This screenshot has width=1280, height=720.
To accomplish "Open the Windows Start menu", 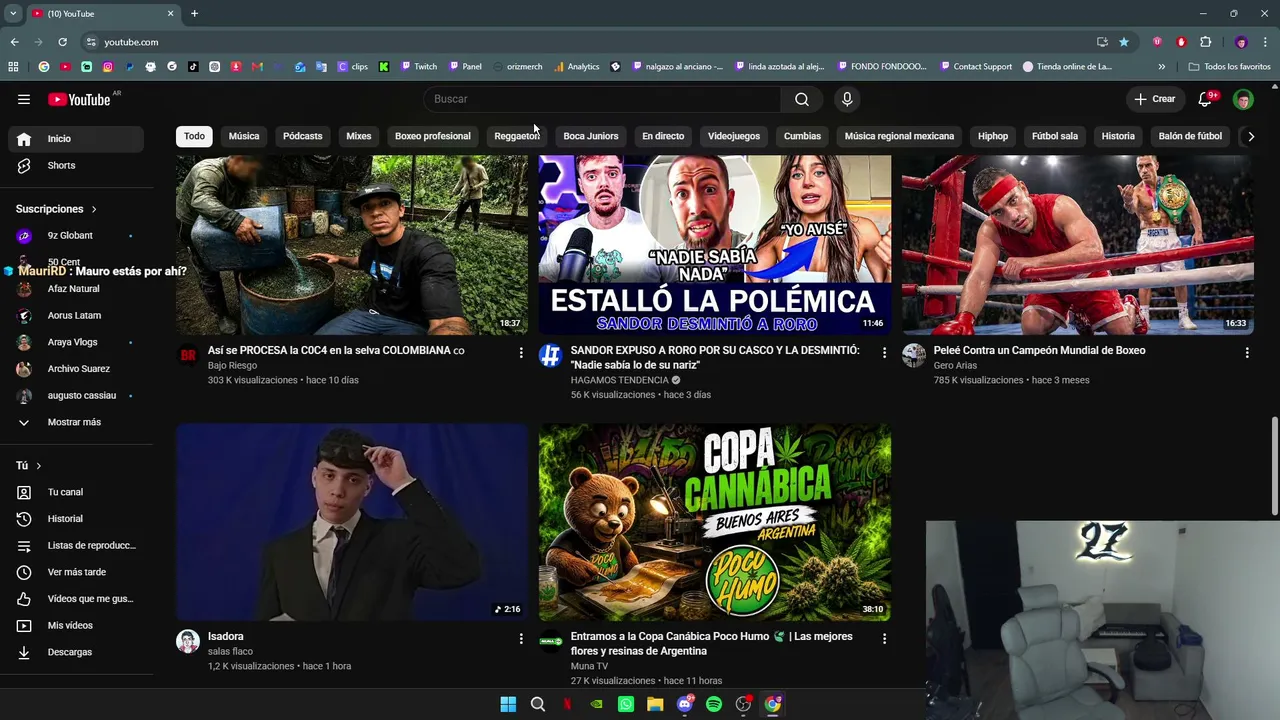I will [508, 704].
